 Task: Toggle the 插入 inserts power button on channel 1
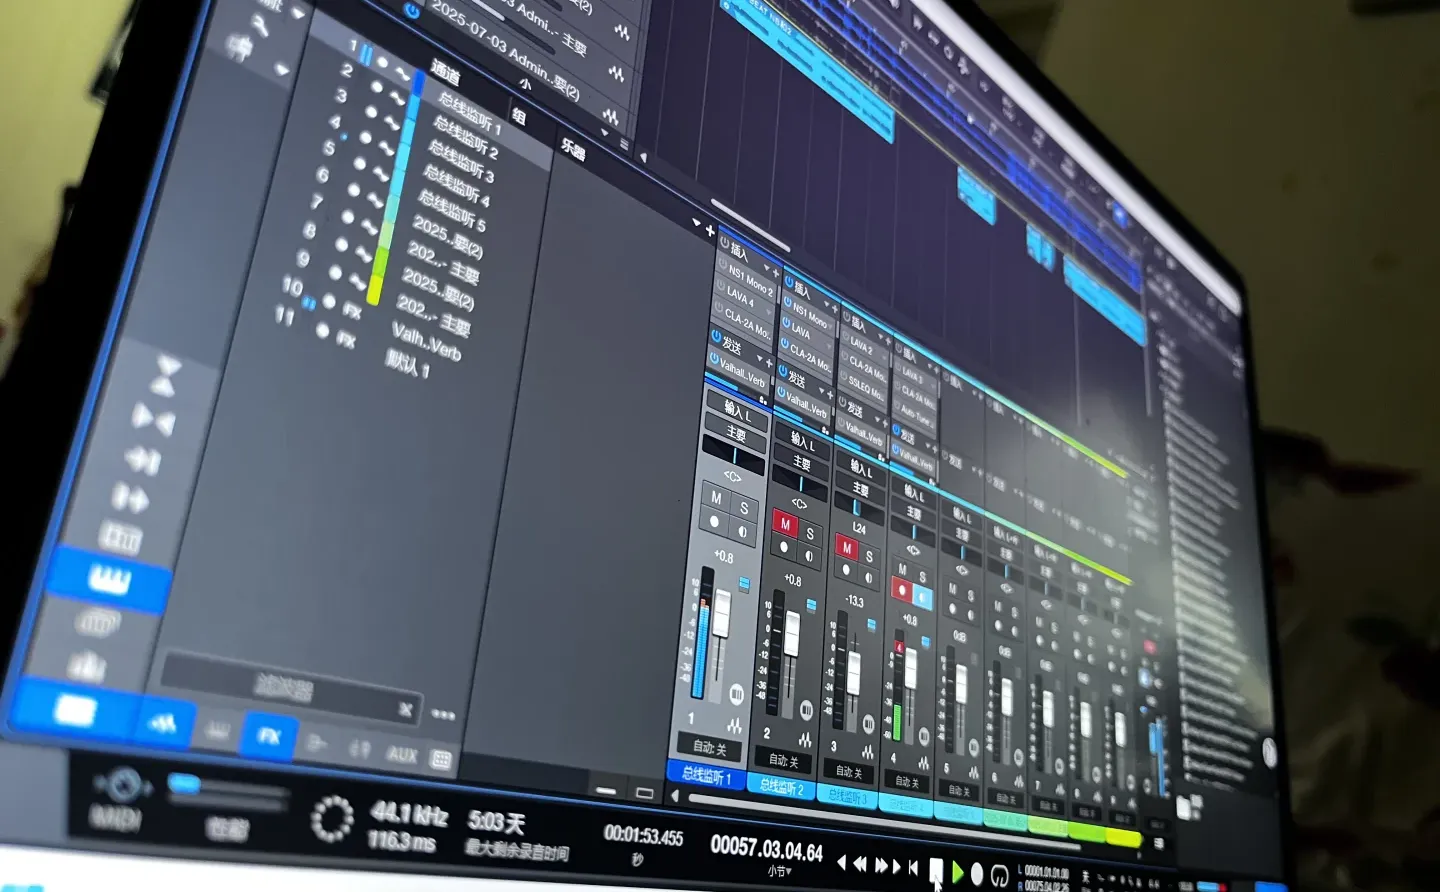(724, 243)
